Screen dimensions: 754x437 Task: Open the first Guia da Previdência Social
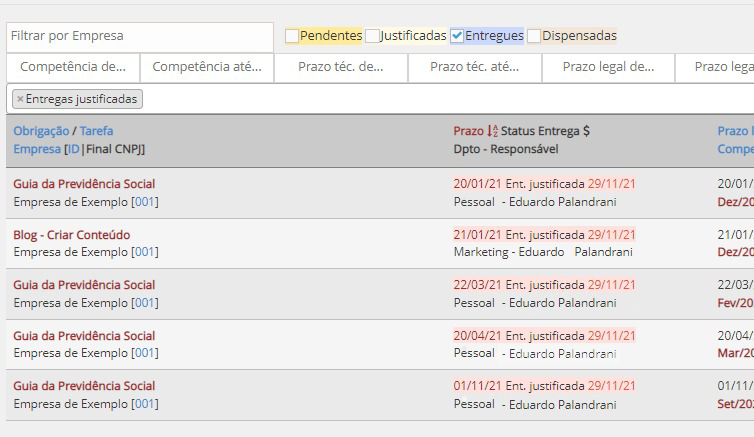[x=84, y=184]
